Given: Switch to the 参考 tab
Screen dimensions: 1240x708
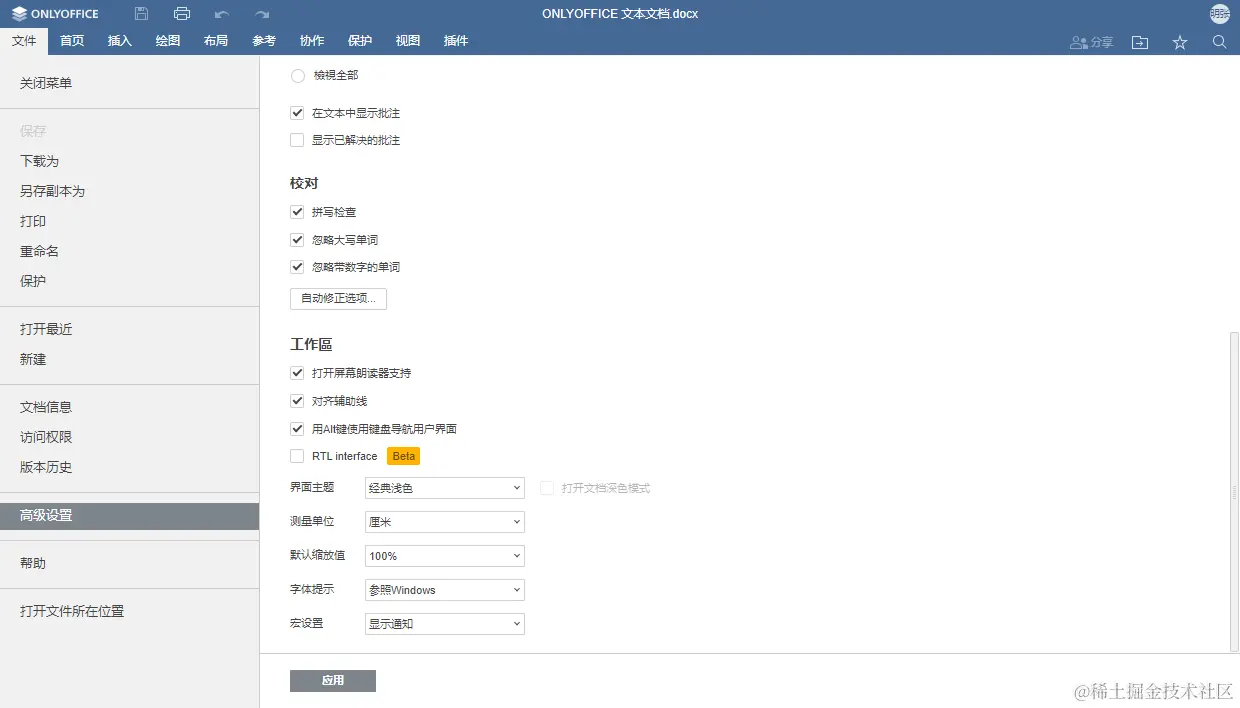Looking at the screenshot, I should 264,41.
